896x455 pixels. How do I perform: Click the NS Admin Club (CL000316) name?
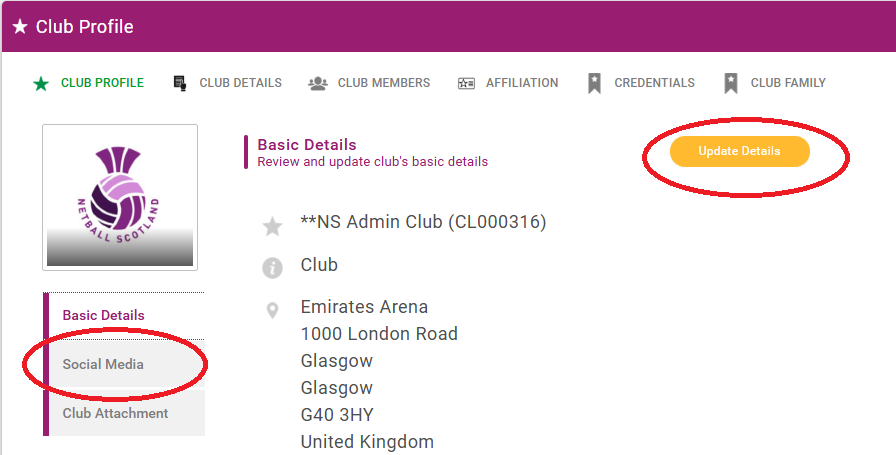pyautogui.click(x=424, y=222)
